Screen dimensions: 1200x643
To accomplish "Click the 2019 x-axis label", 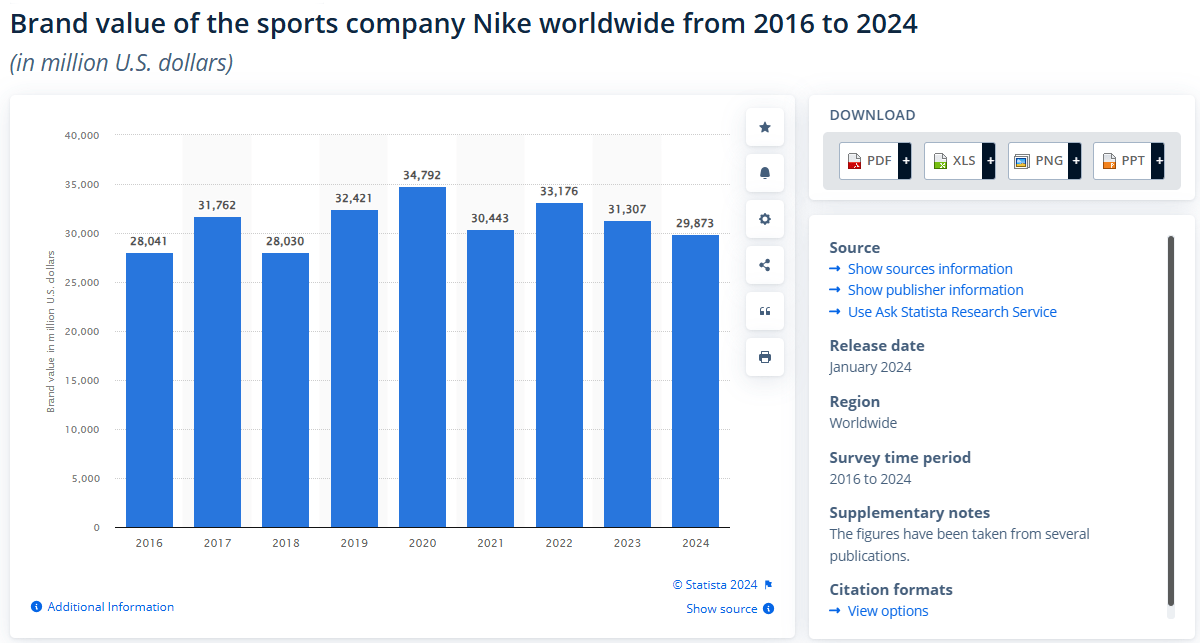I will click(354, 543).
